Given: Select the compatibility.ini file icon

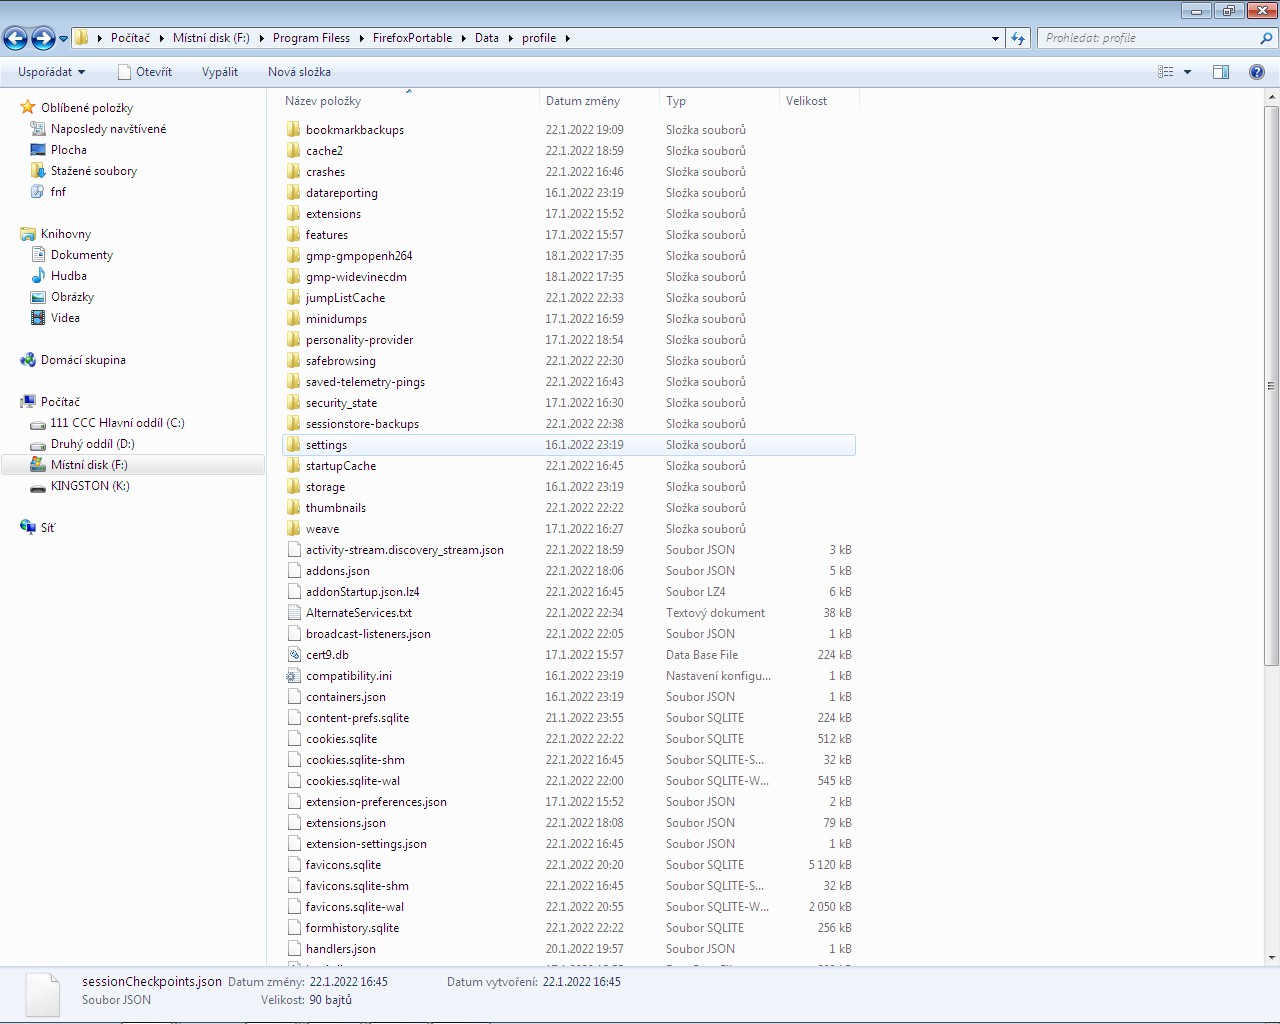Looking at the screenshot, I should (x=294, y=676).
